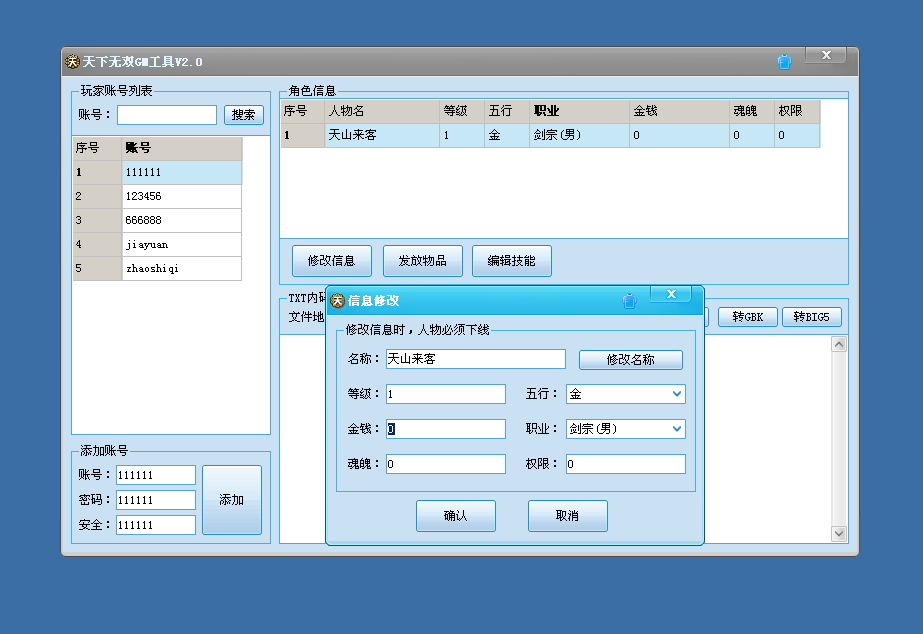
Task: Select account jiayuan in the list
Action: [x=157, y=244]
